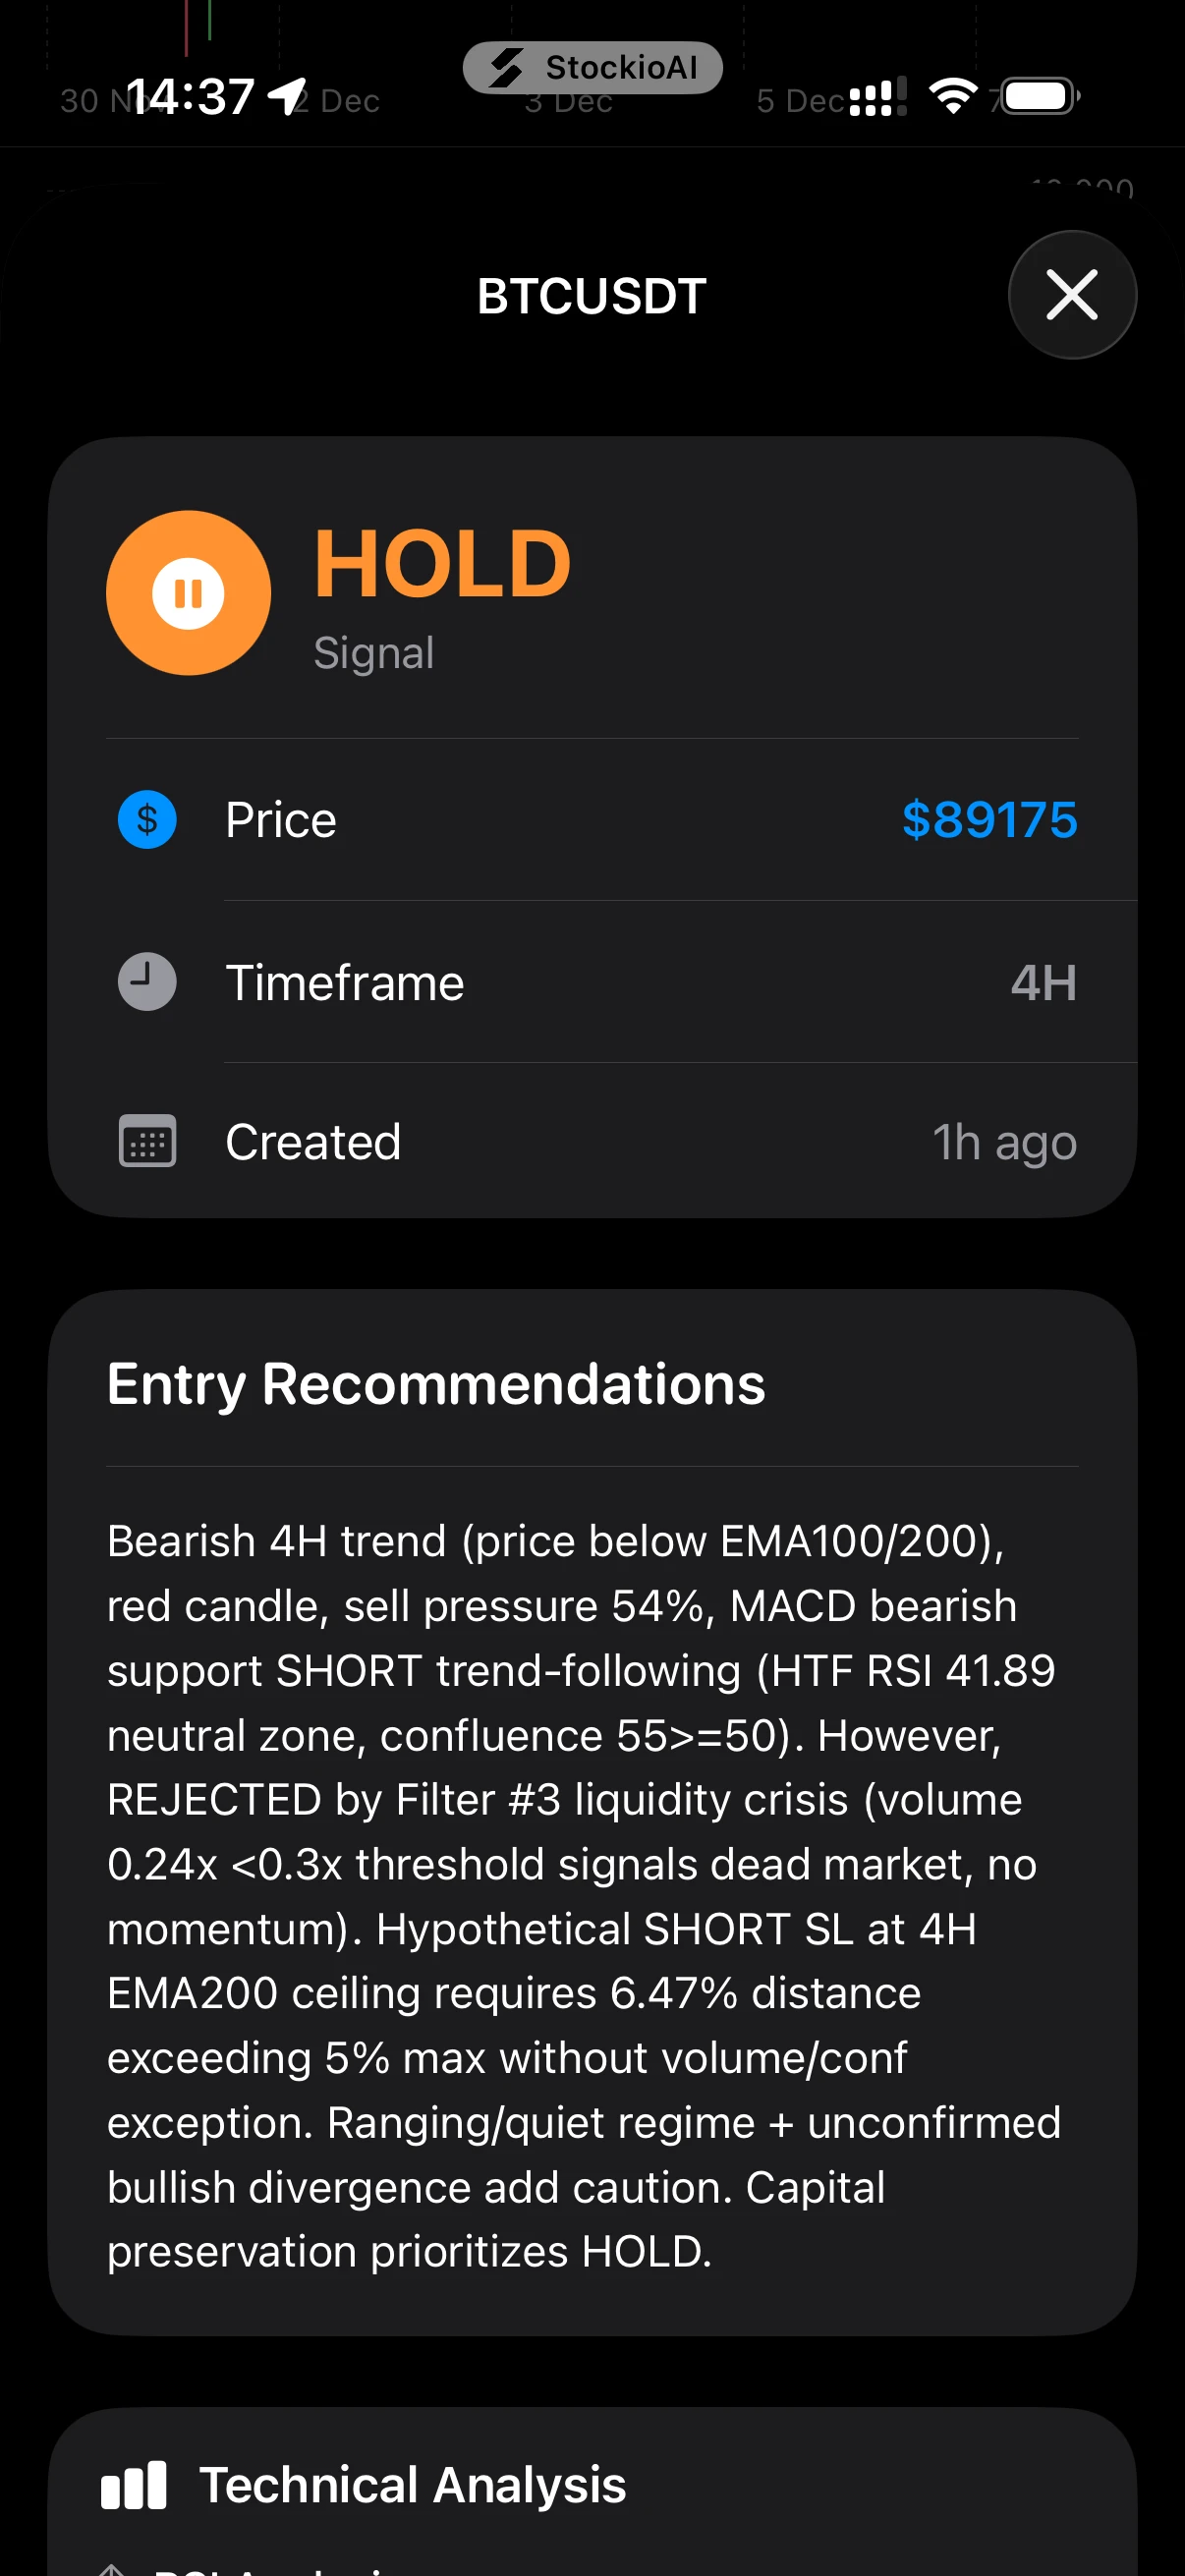1185x2576 pixels.
Task: Close the BTCUSDT signal sheet
Action: (x=1072, y=295)
